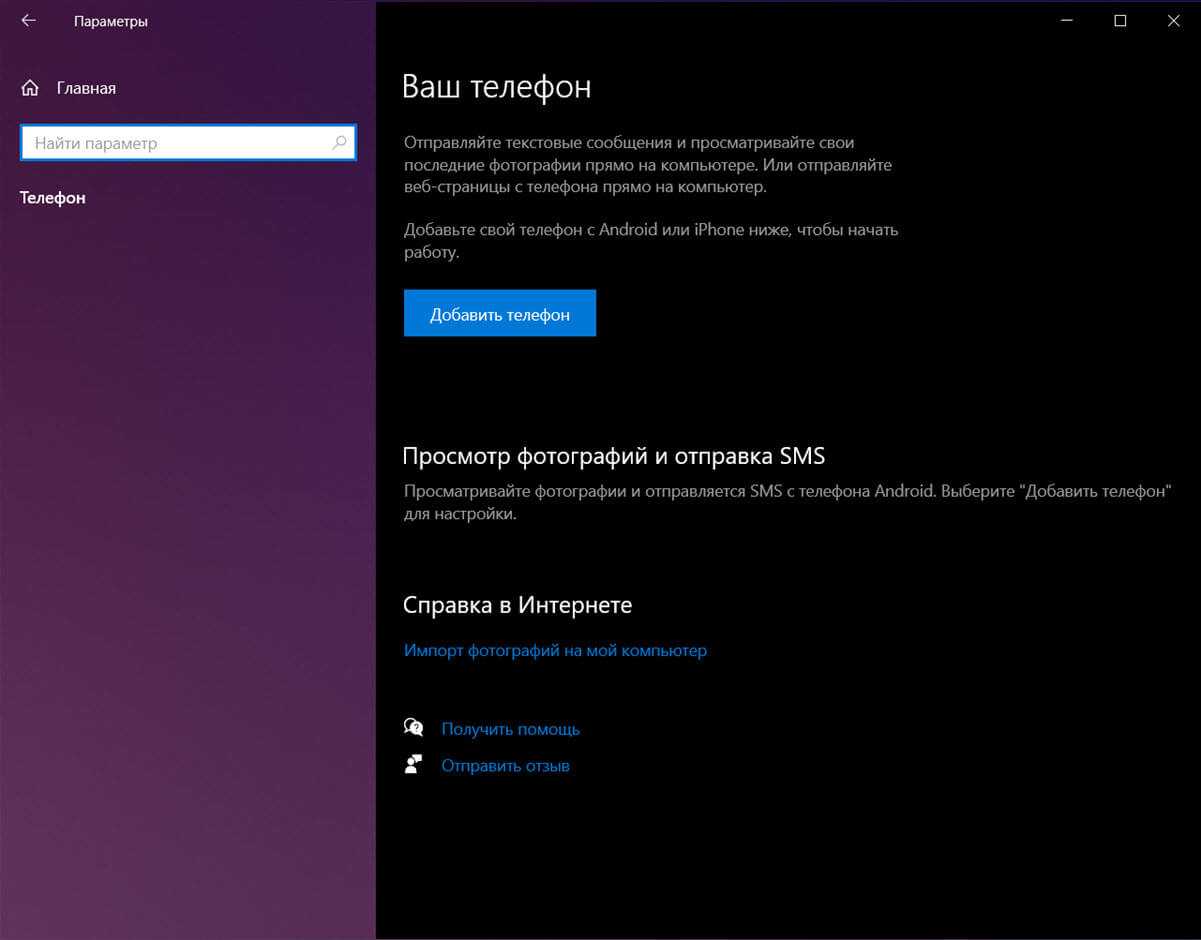Maximize the Settings window
Screen dimensions: 1201x940
[x=1120, y=21]
